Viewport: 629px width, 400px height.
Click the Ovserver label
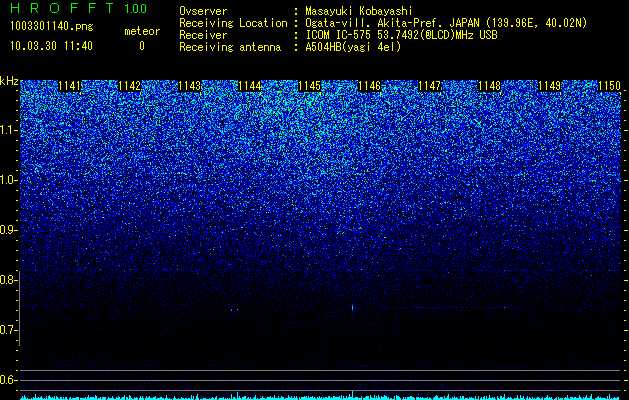203,11
